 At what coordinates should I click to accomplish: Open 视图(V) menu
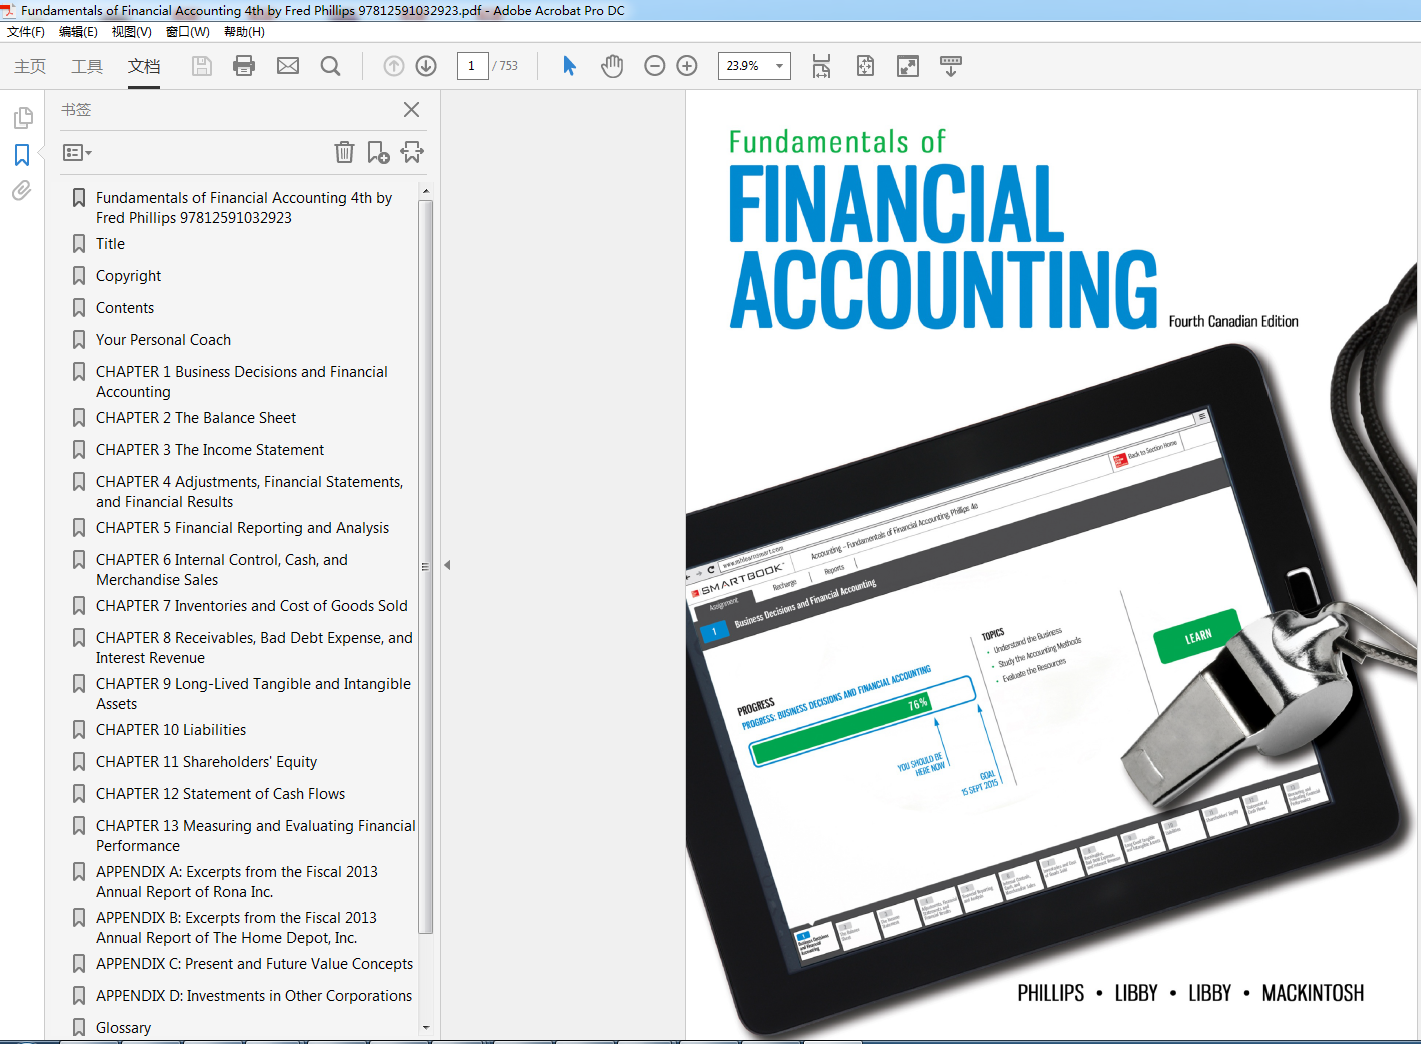(x=132, y=32)
